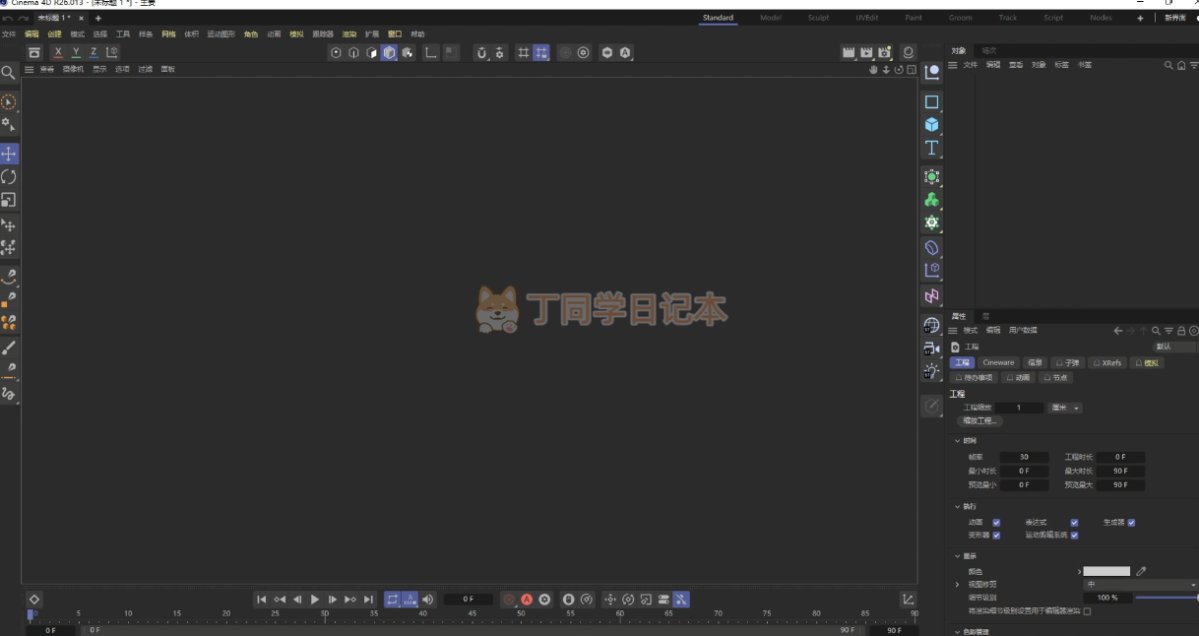1199x636 pixels.
Task: Collapse the 执行 section
Action: point(957,507)
